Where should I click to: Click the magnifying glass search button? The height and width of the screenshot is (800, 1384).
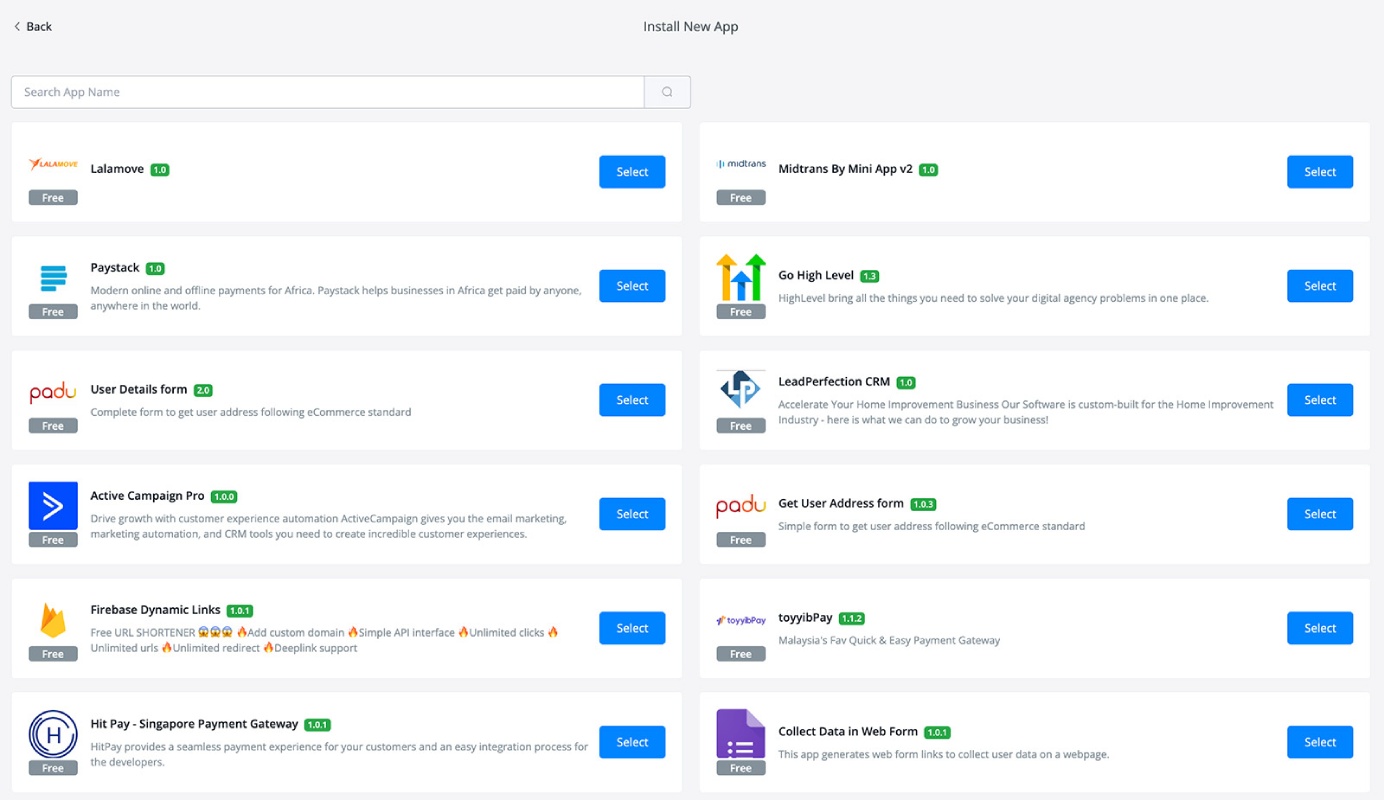667,92
